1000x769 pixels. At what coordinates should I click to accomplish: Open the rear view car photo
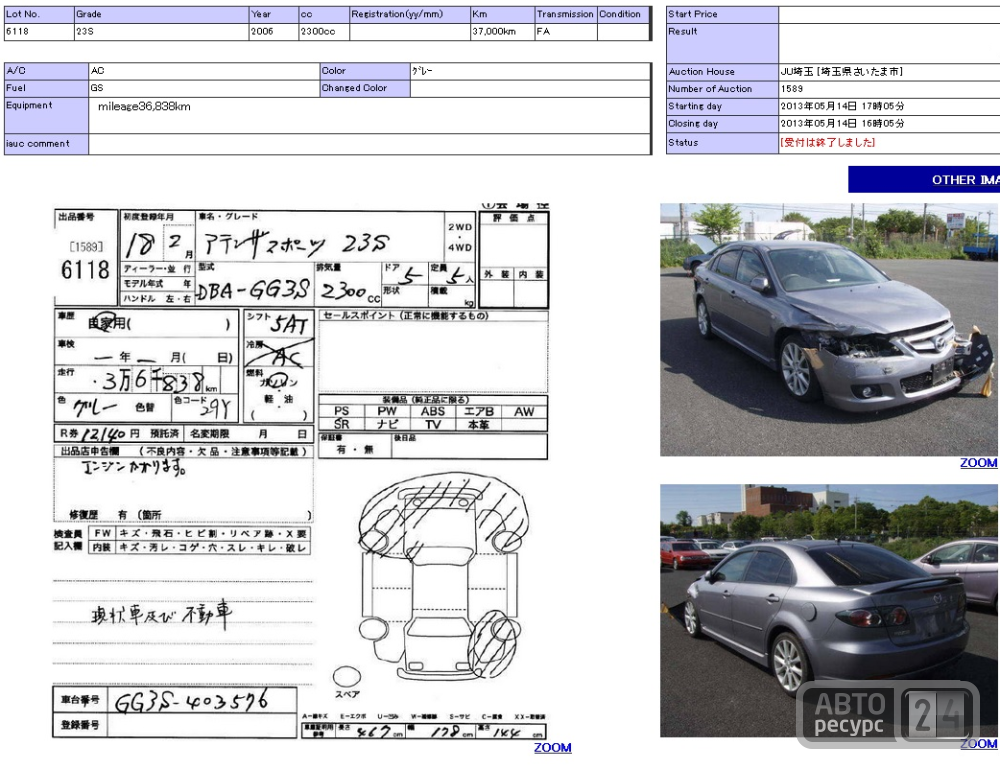click(828, 610)
